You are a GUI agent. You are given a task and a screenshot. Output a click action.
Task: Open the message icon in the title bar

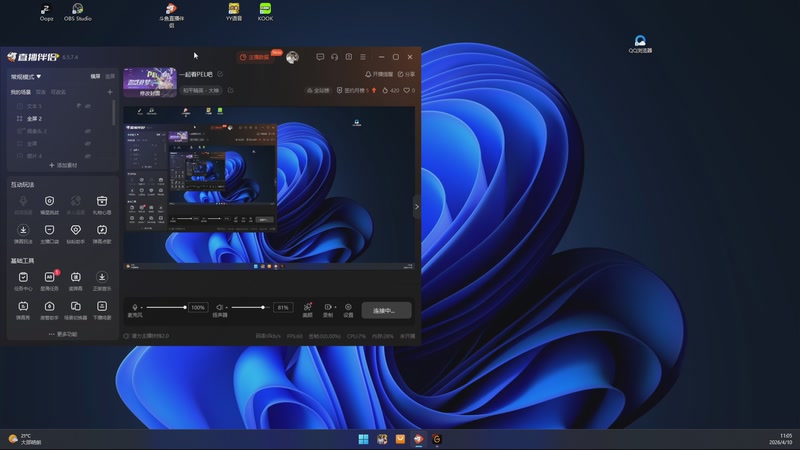point(319,57)
